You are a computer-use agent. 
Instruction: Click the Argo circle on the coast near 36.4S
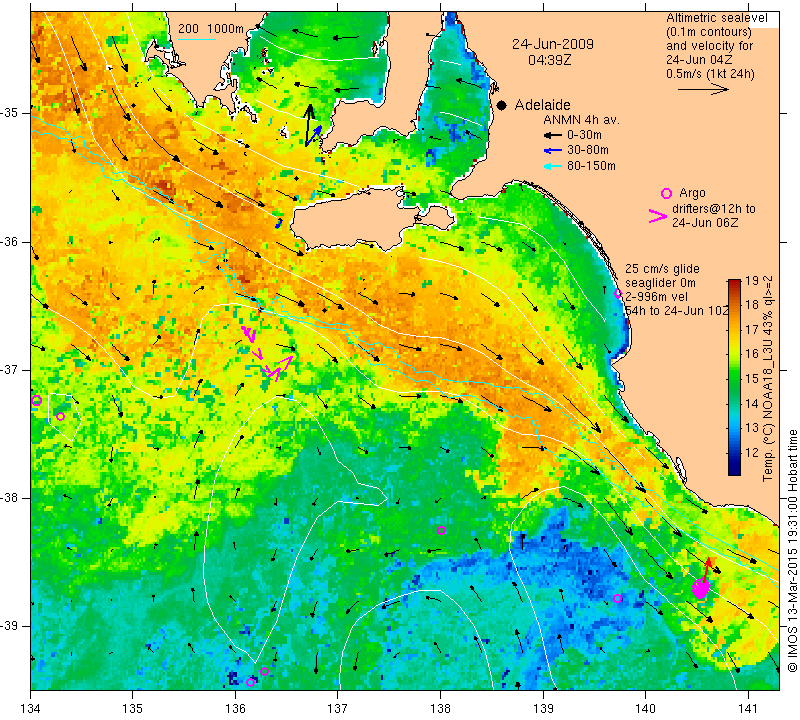[618, 293]
